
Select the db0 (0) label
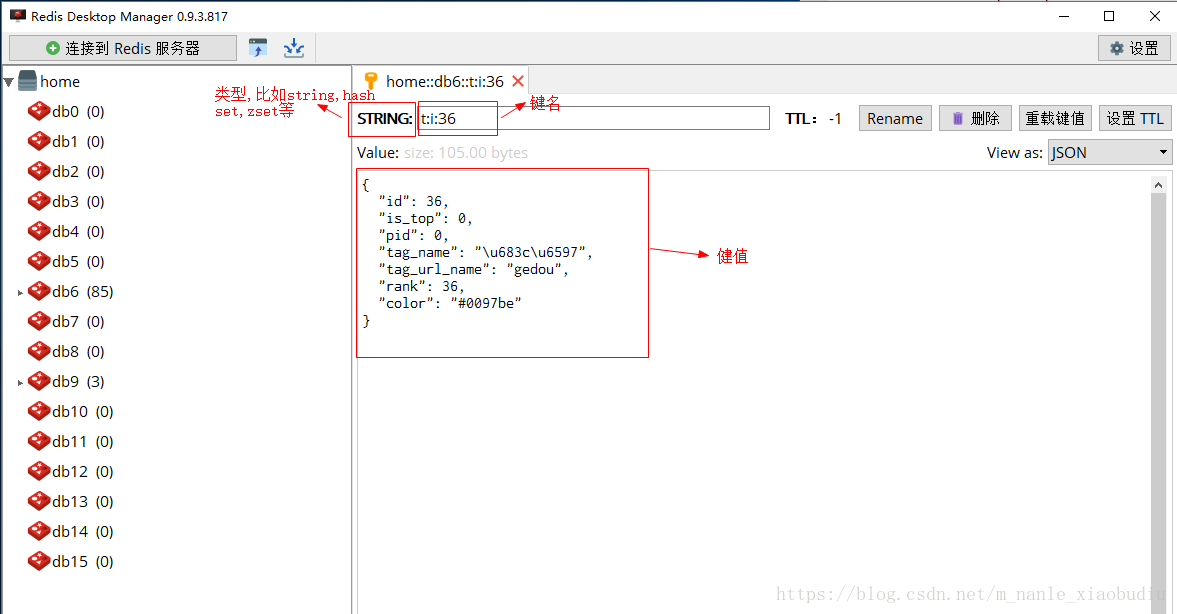[78, 111]
